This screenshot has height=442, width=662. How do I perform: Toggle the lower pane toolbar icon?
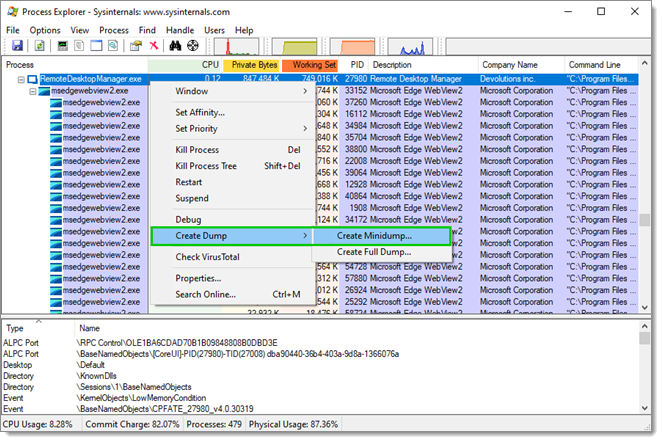pyautogui.click(x=96, y=46)
